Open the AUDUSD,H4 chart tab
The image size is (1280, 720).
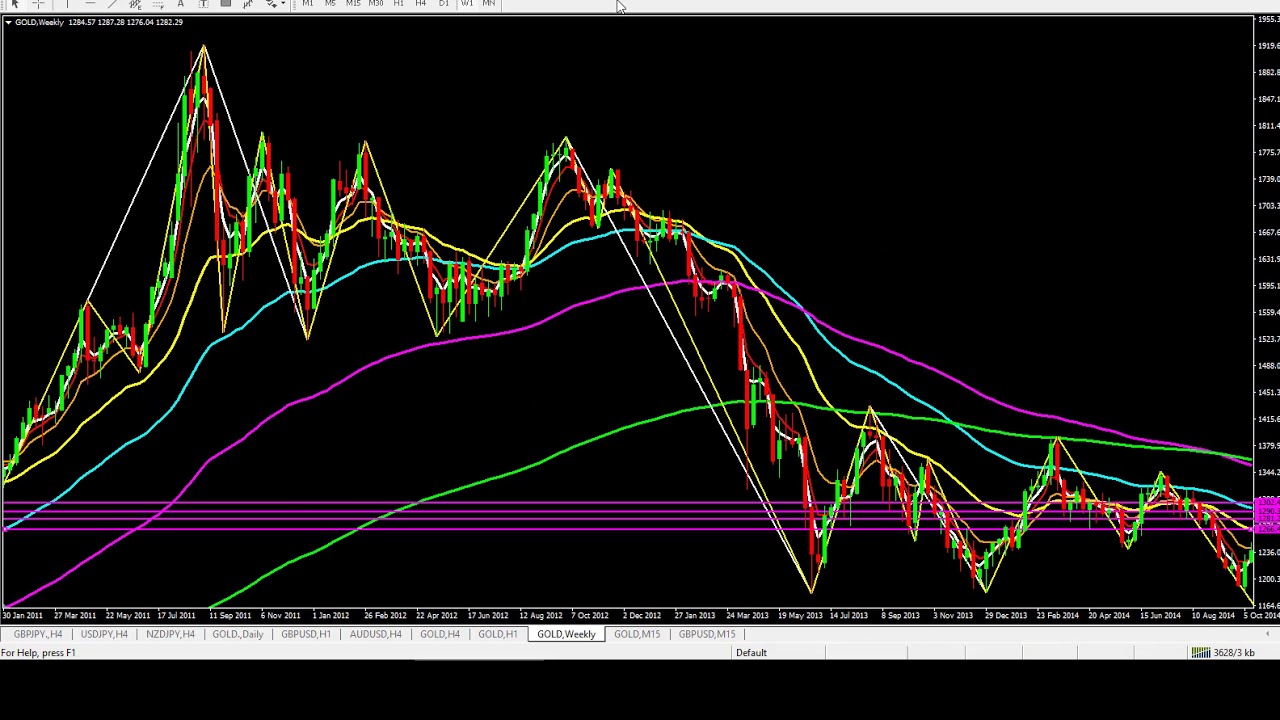click(376, 634)
